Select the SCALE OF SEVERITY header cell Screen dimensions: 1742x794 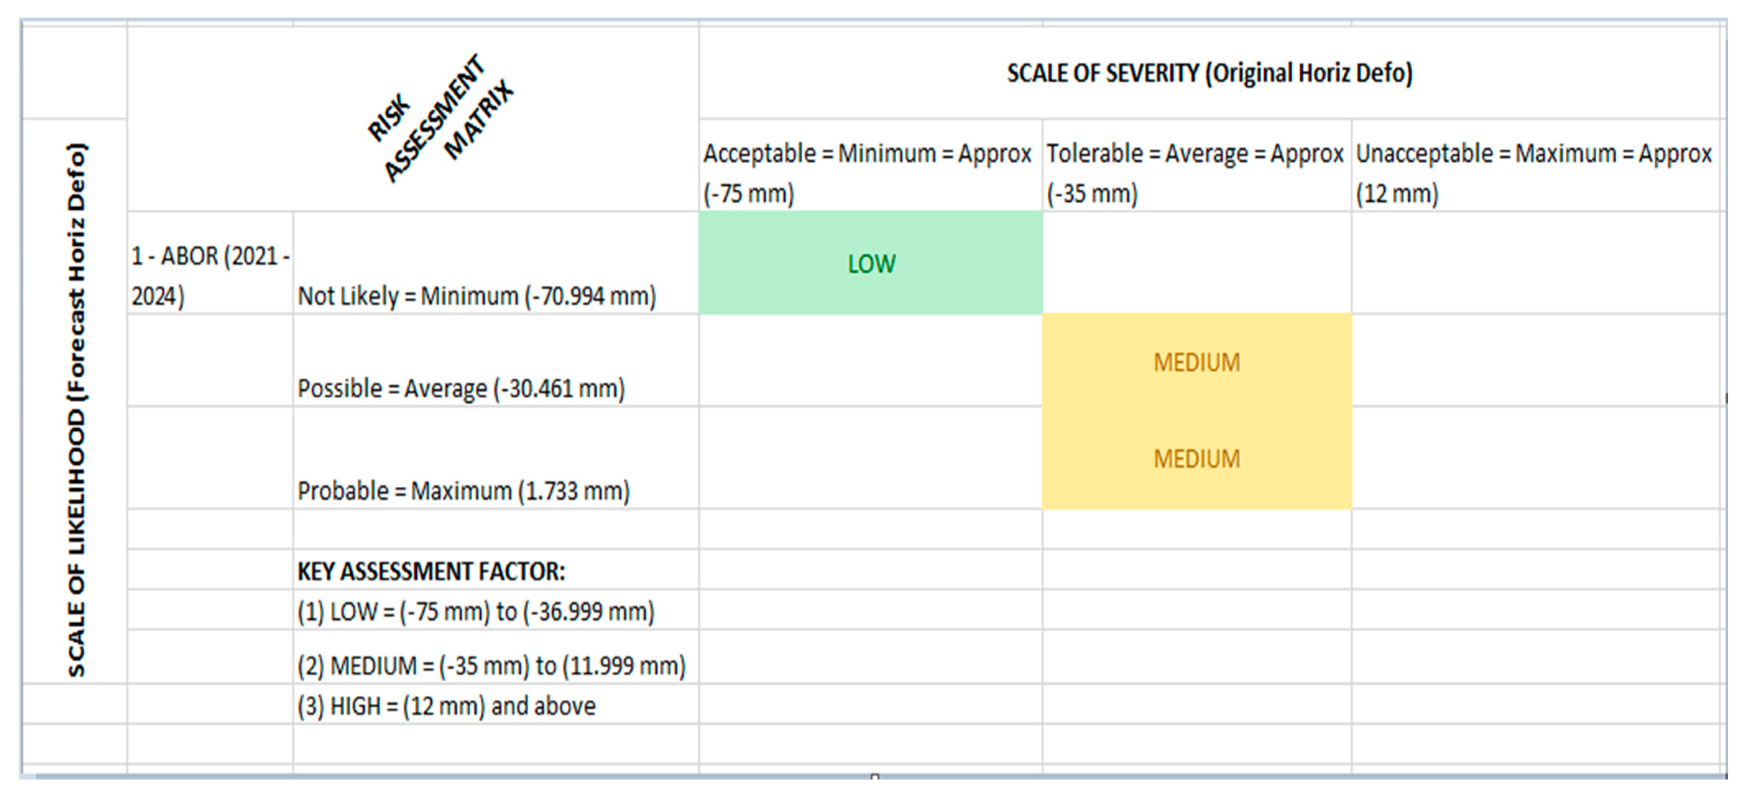1209,73
